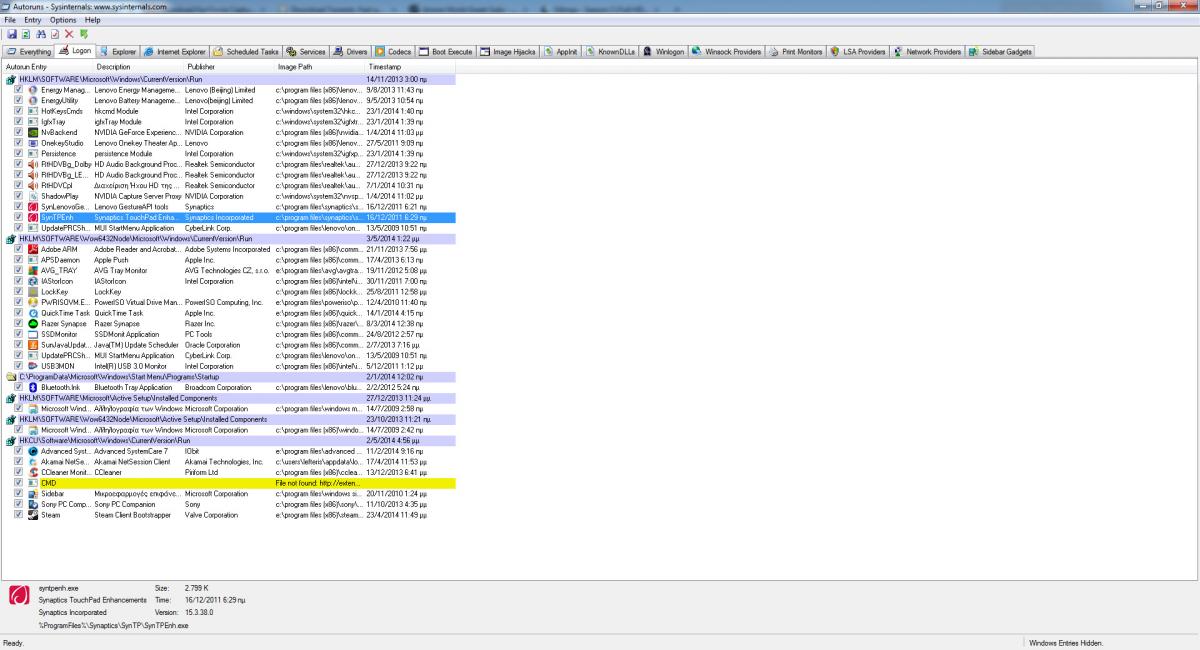
Task: Click the QuickTime Task entry icon
Action: pos(33,313)
